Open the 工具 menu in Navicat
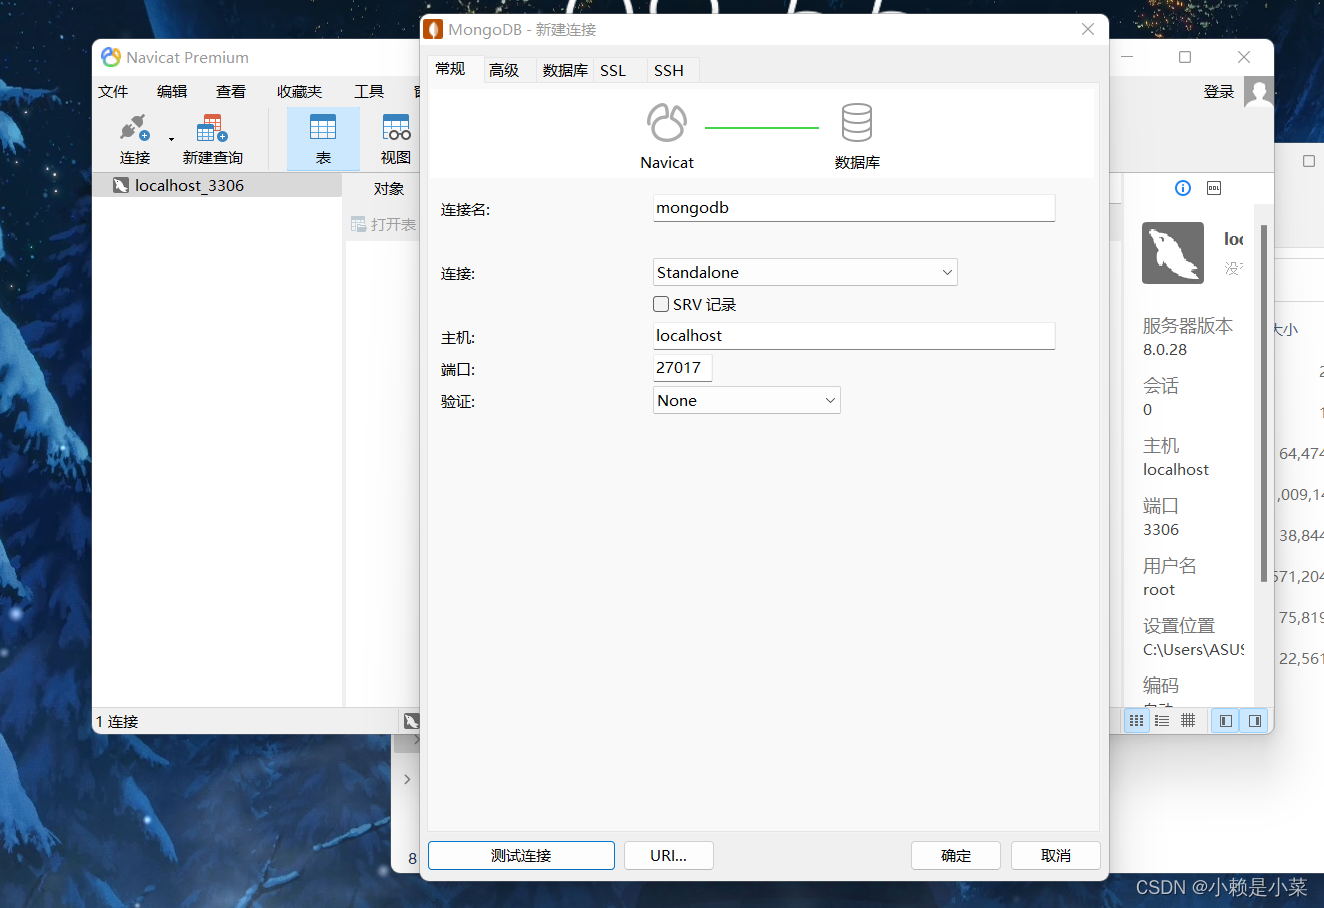 coord(369,91)
